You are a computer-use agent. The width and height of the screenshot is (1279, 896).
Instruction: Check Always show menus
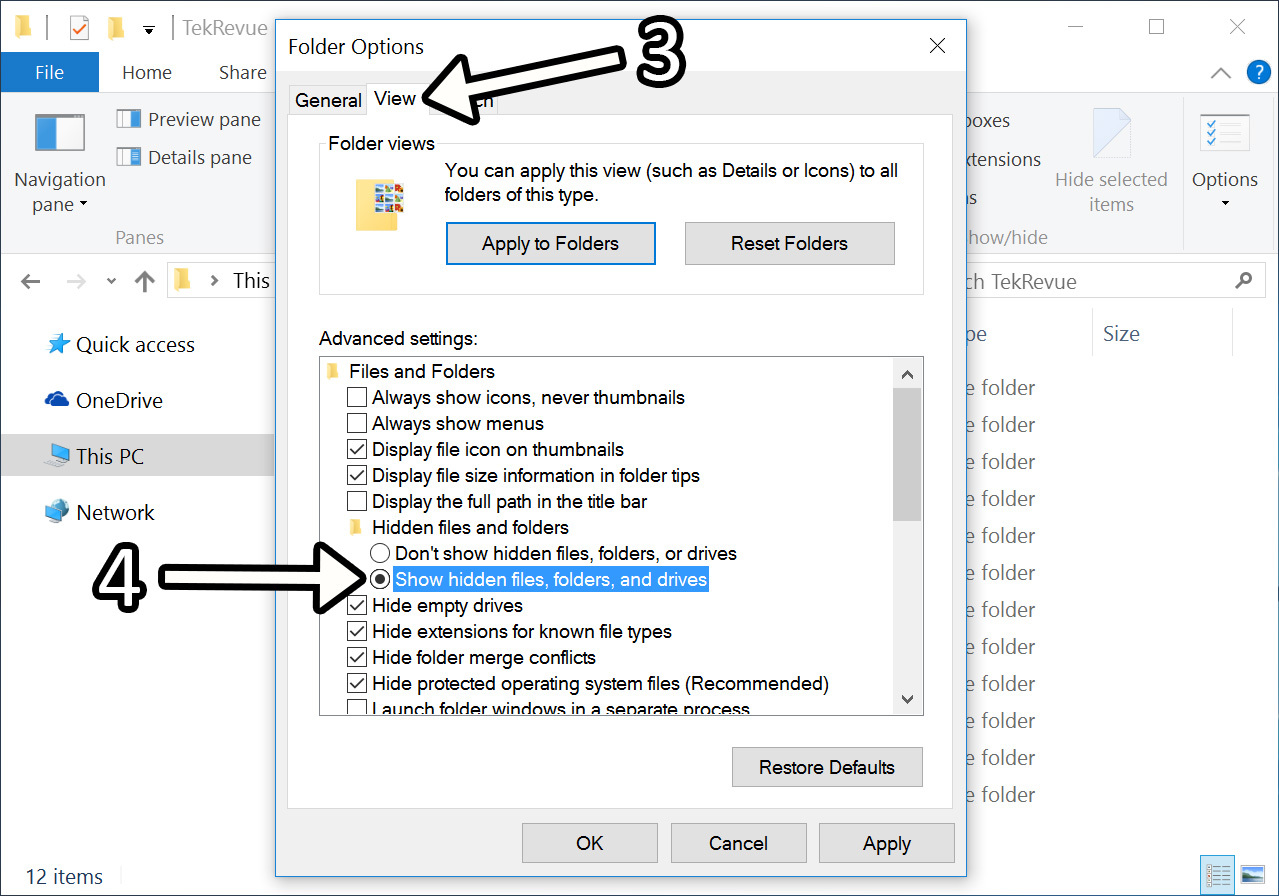click(x=357, y=423)
